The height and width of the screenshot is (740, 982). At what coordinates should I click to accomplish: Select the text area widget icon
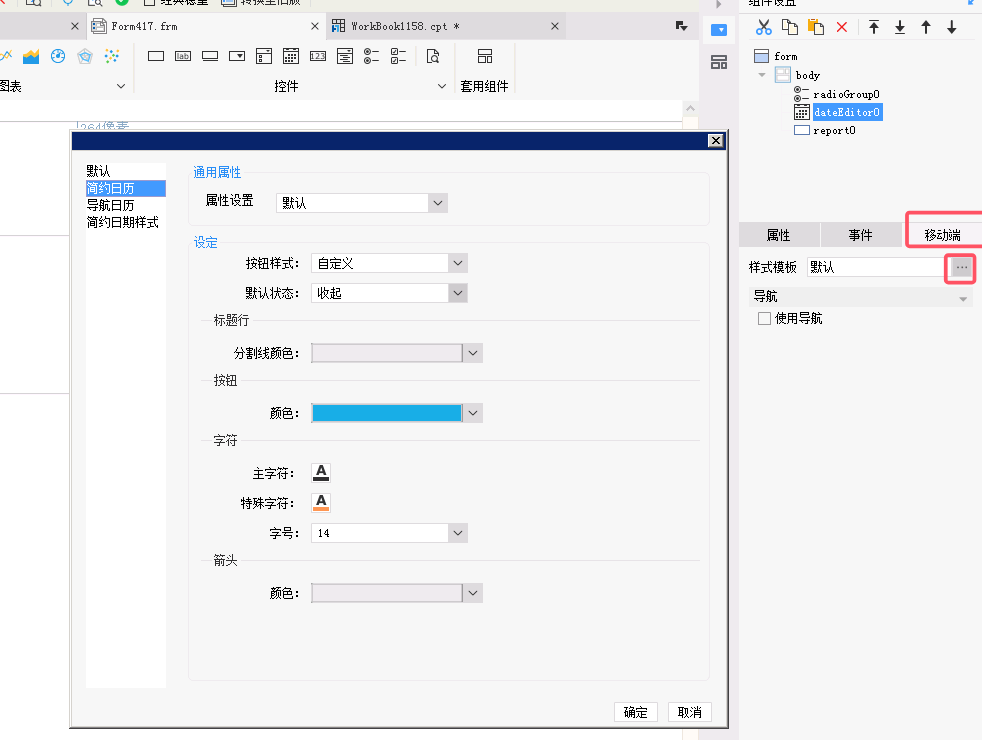(344, 56)
